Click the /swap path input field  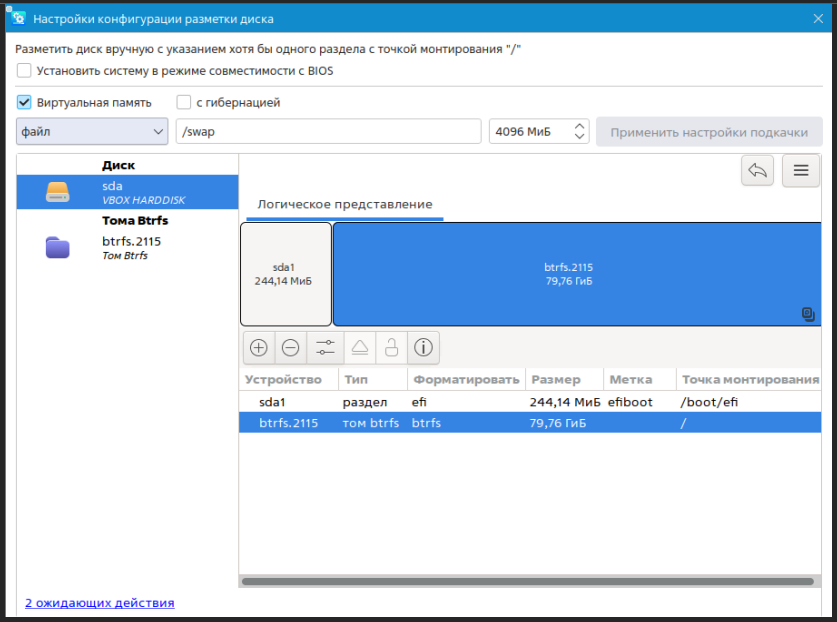328,132
